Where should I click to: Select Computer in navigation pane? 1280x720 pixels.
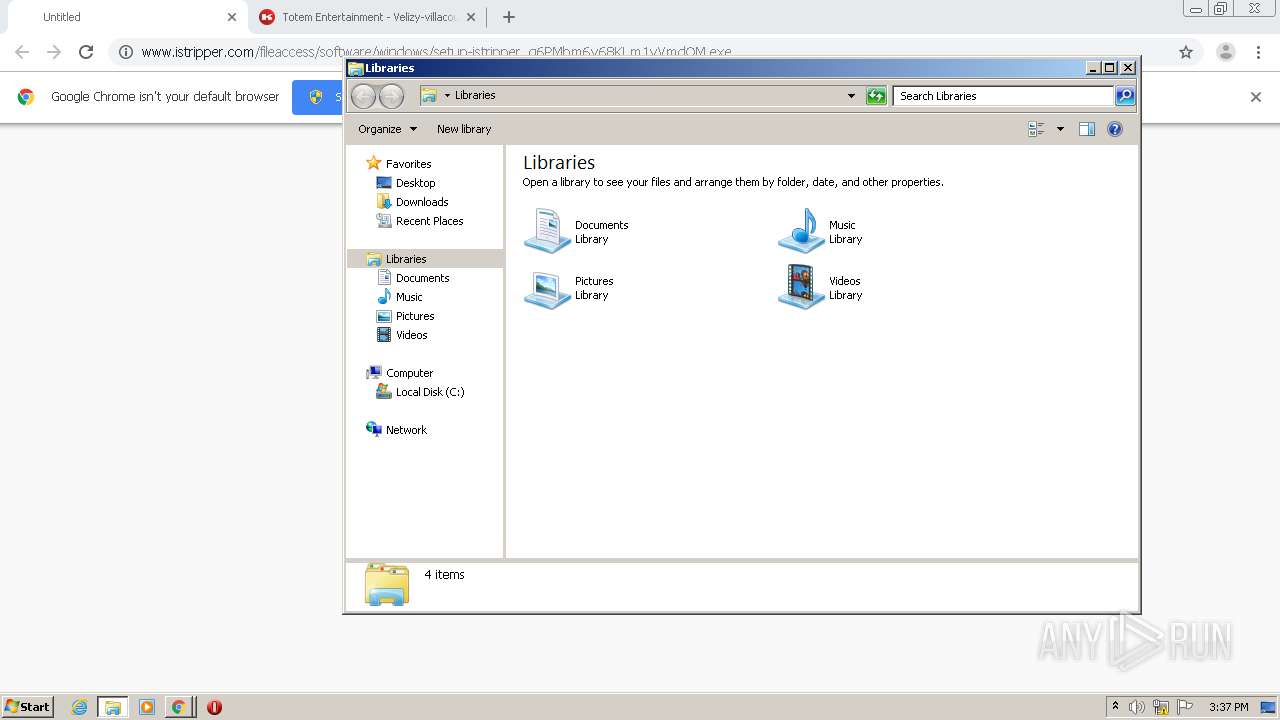click(x=409, y=373)
